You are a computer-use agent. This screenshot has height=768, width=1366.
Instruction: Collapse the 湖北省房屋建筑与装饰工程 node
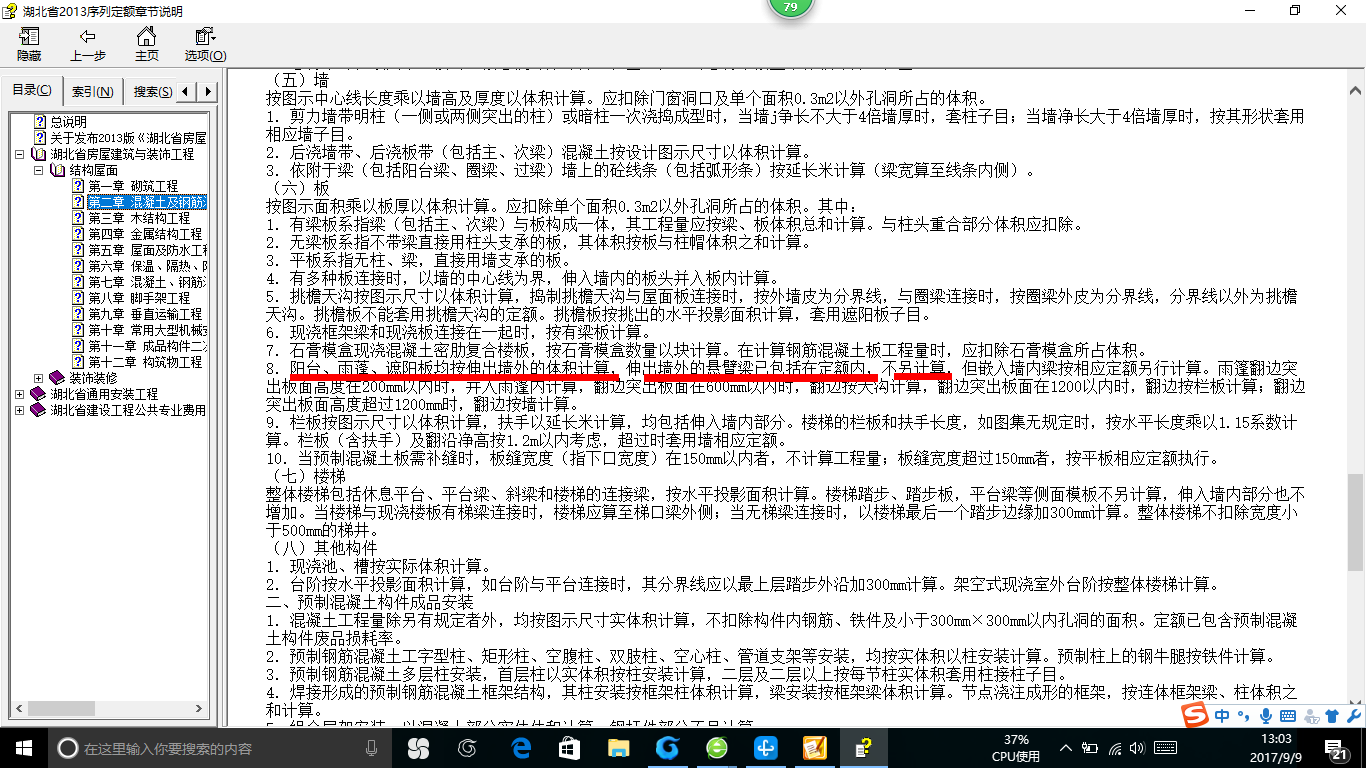[20, 154]
